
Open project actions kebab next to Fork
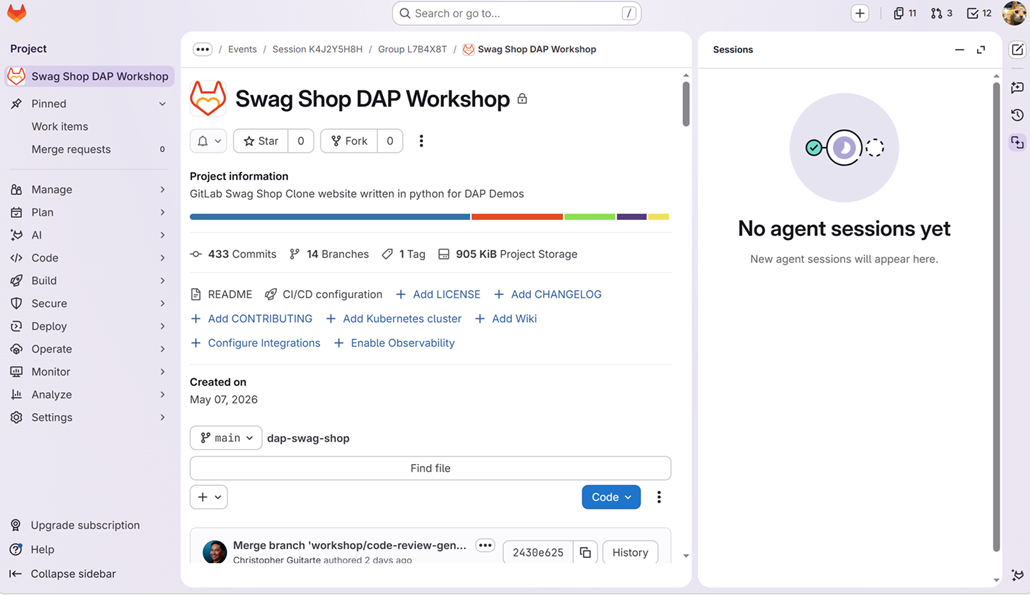421,141
